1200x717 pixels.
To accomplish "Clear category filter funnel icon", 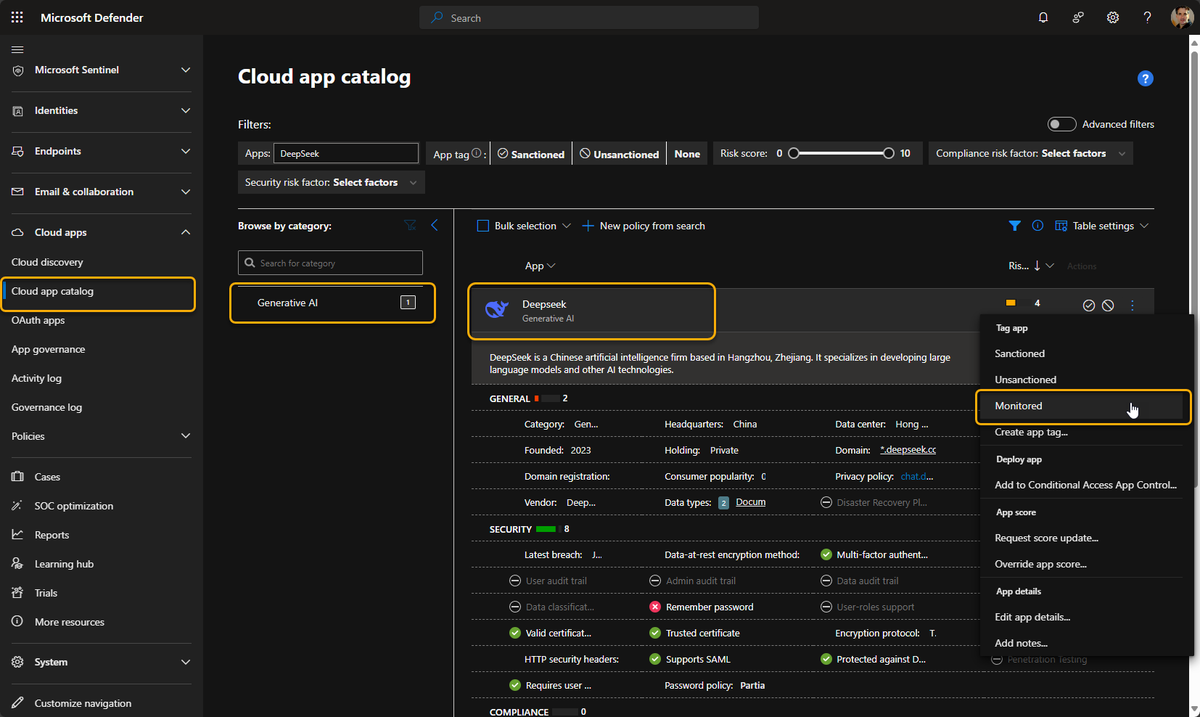I will point(410,226).
